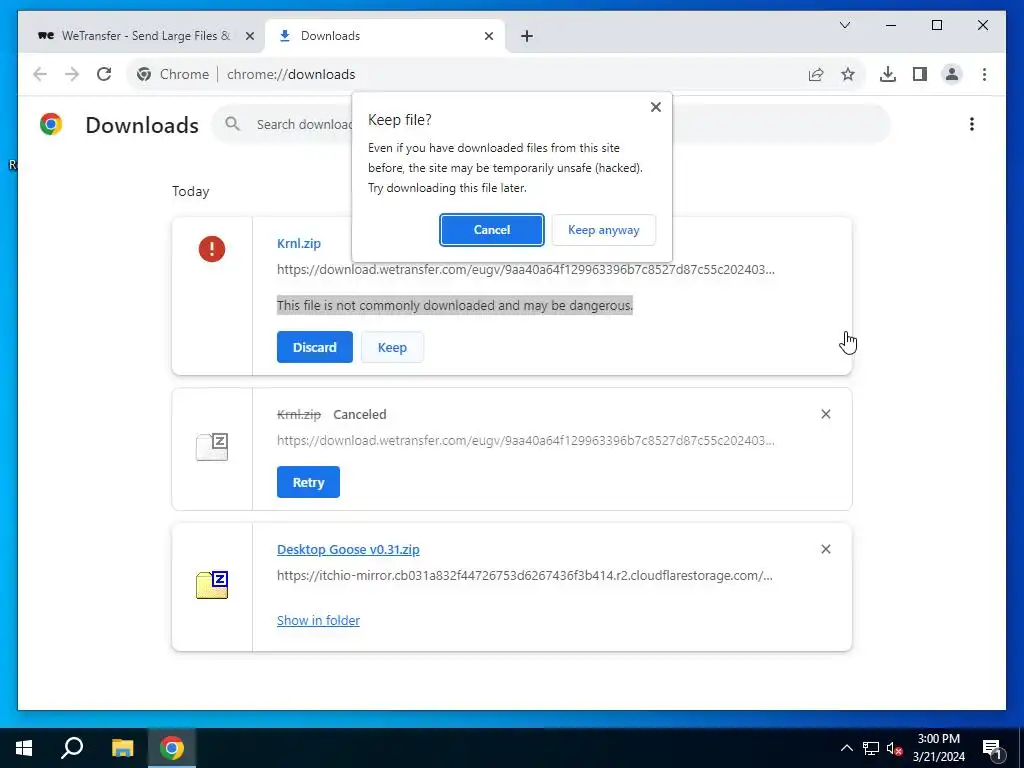Click the yellow zip icon of Desktop Goose

tap(212, 584)
